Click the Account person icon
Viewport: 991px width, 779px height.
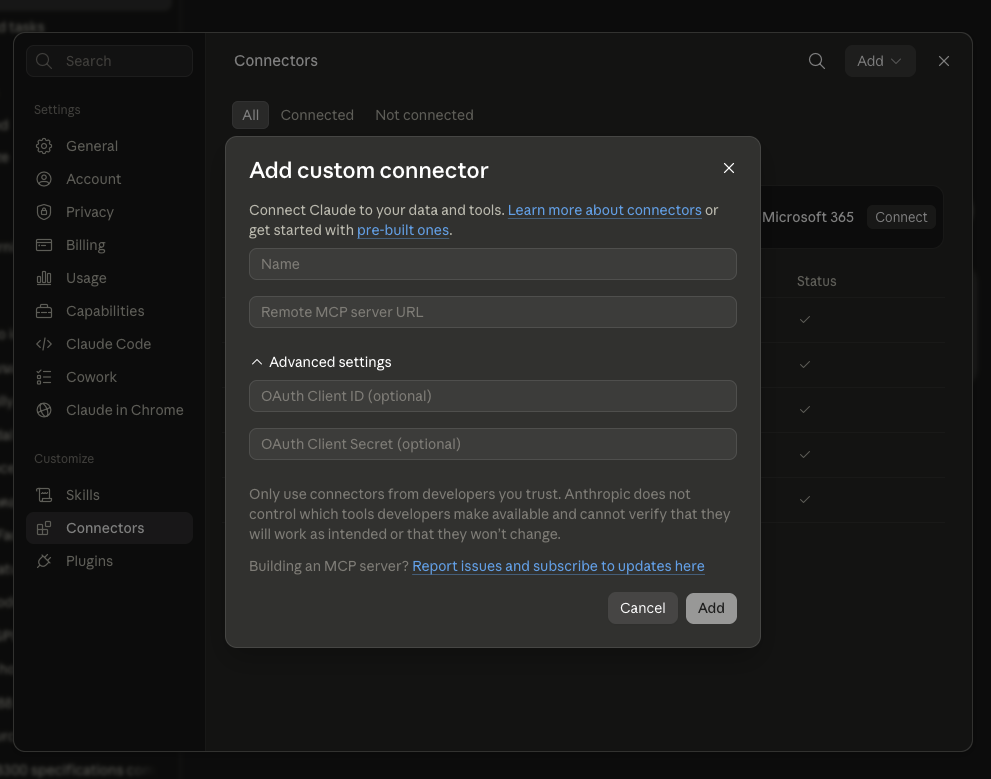tap(44, 179)
